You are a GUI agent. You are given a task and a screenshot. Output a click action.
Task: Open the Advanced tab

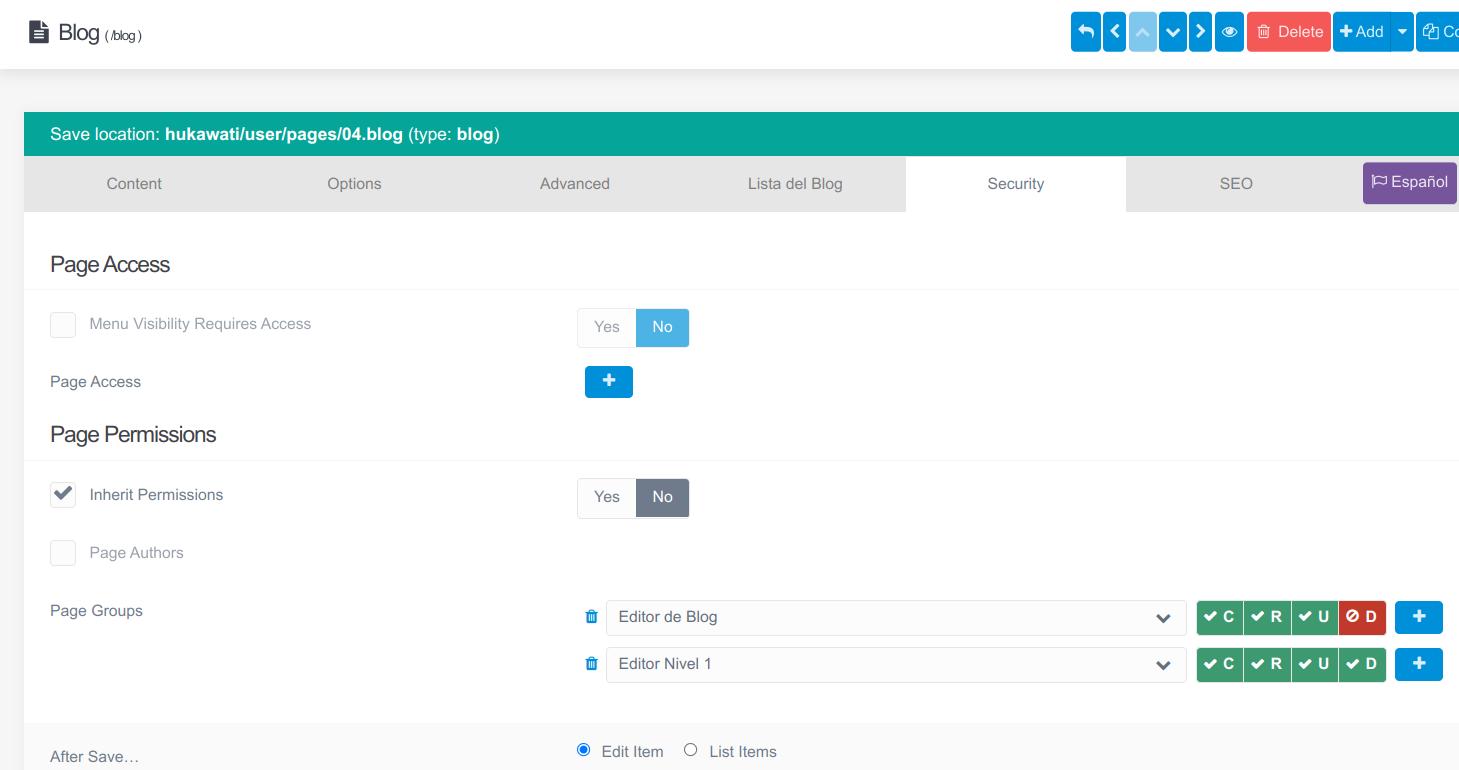pos(575,184)
